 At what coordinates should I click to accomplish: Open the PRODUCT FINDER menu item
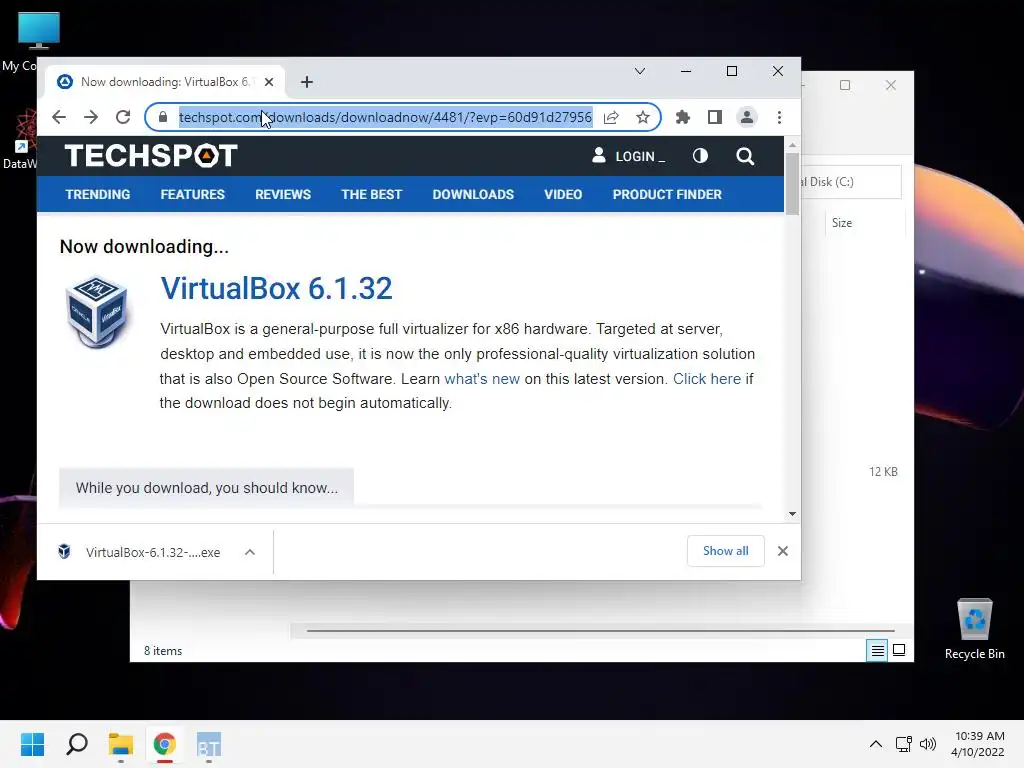(667, 195)
